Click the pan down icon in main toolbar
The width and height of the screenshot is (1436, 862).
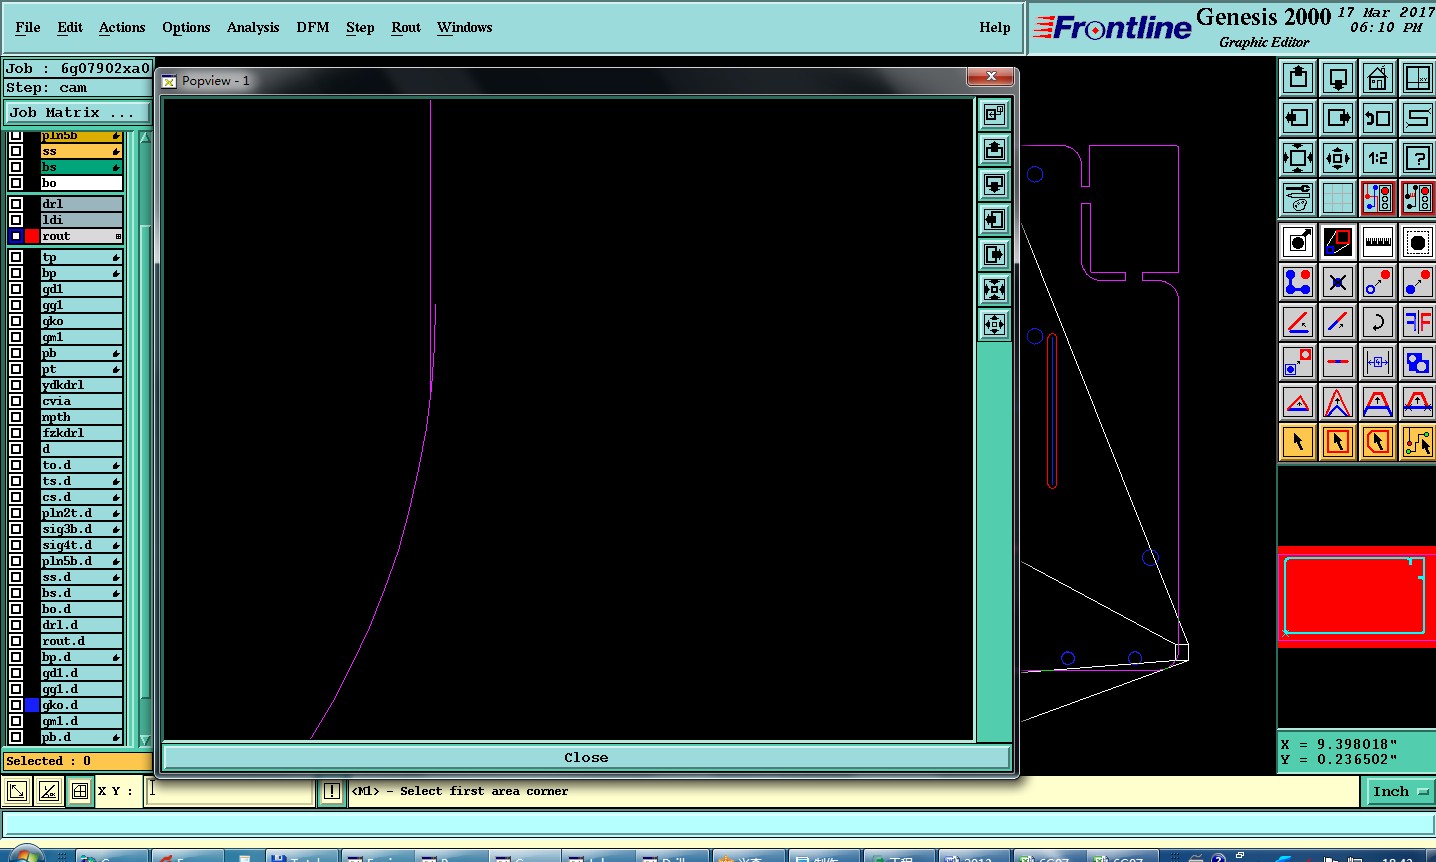tap(1338, 77)
